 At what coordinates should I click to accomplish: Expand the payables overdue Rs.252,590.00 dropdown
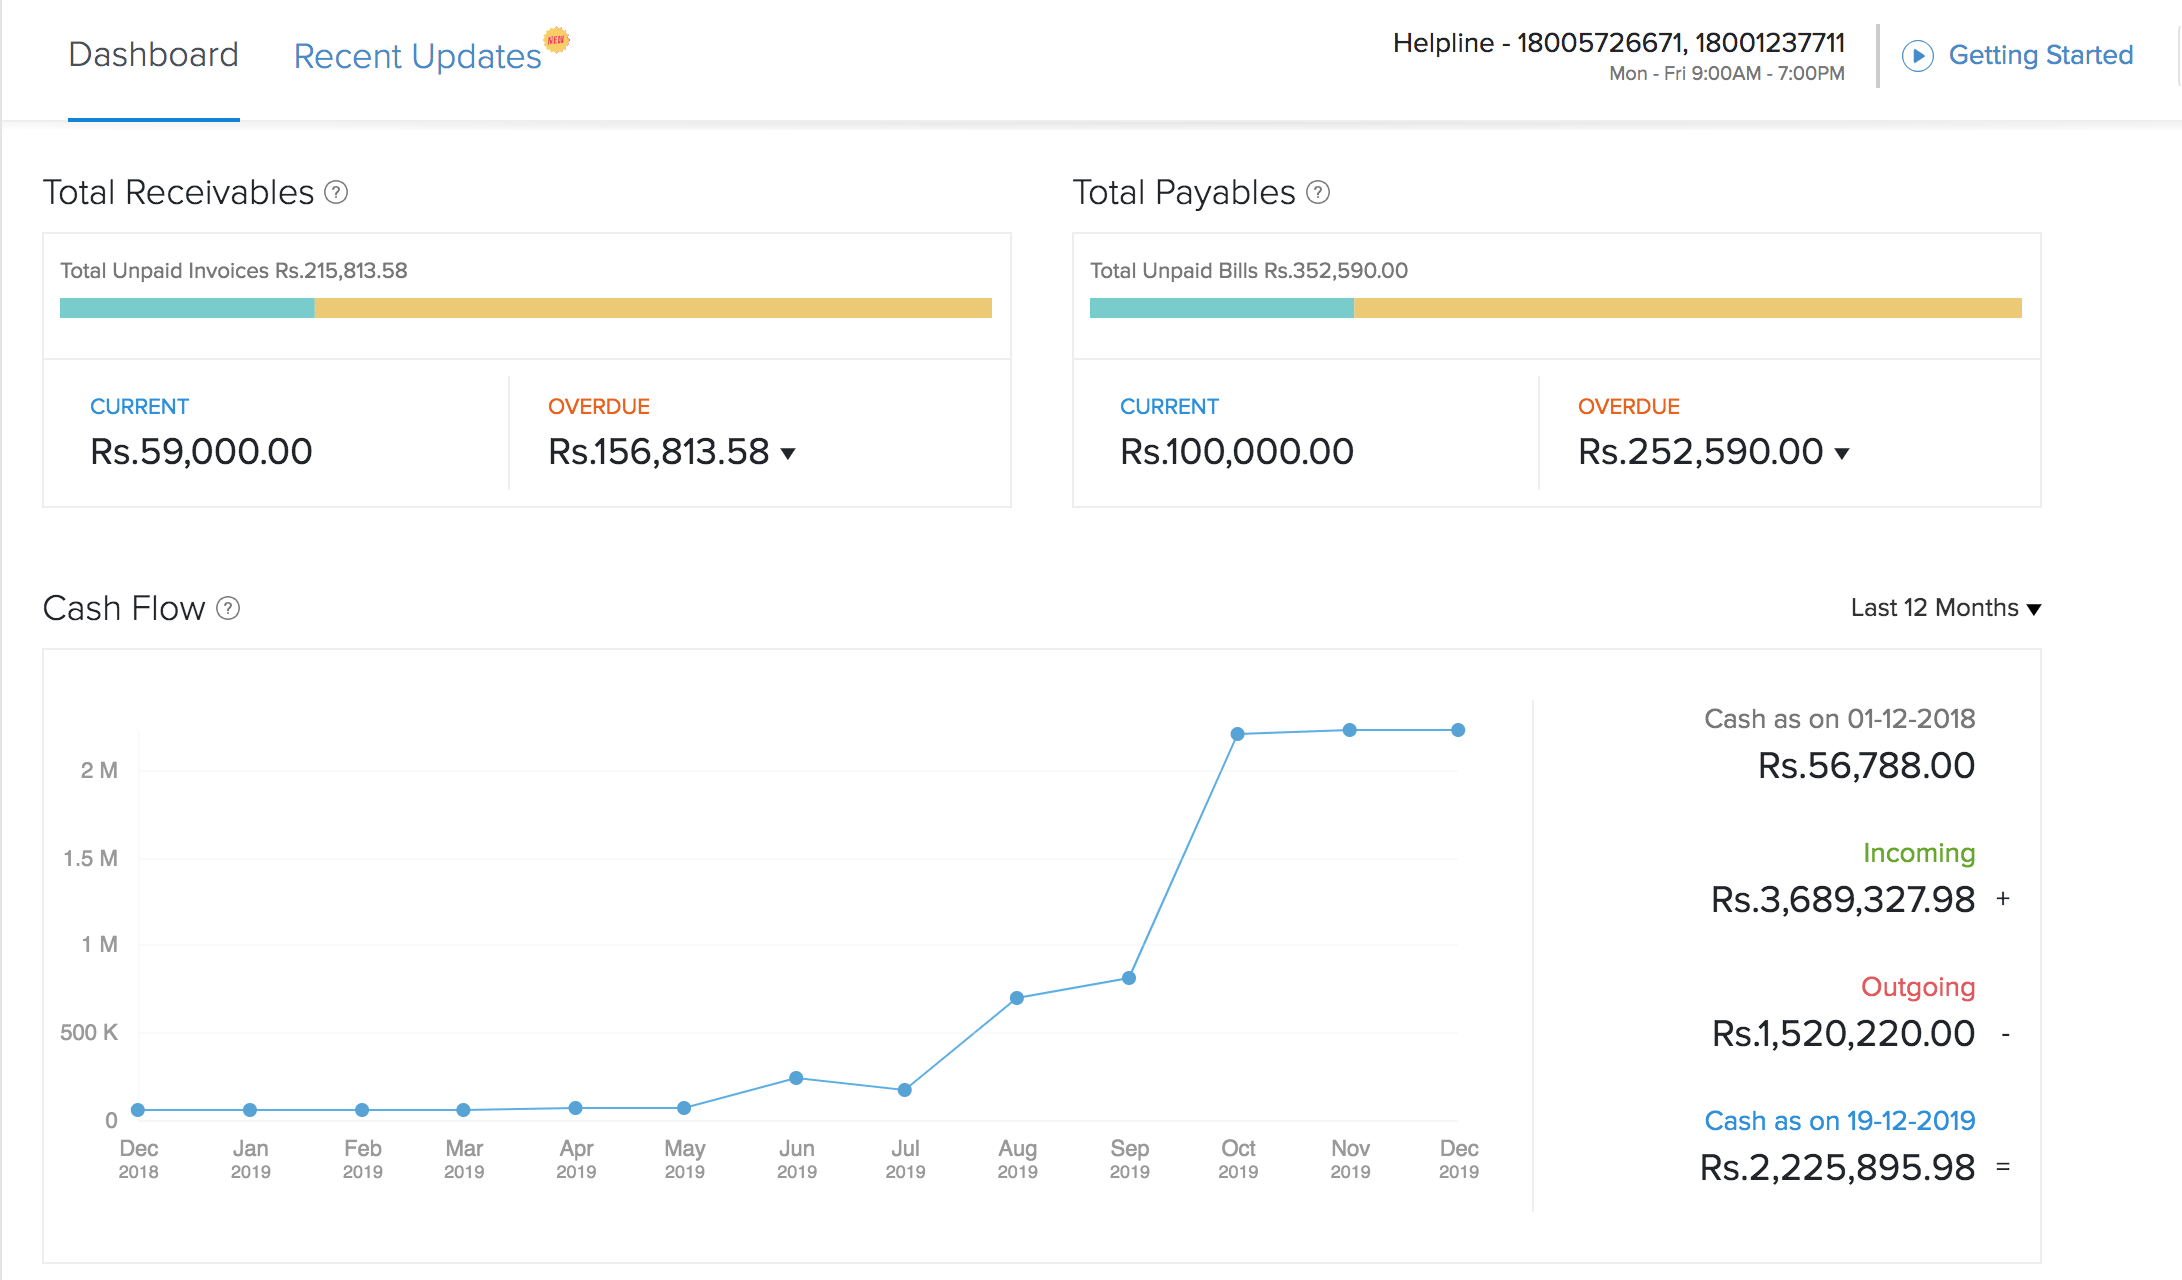pos(1842,454)
